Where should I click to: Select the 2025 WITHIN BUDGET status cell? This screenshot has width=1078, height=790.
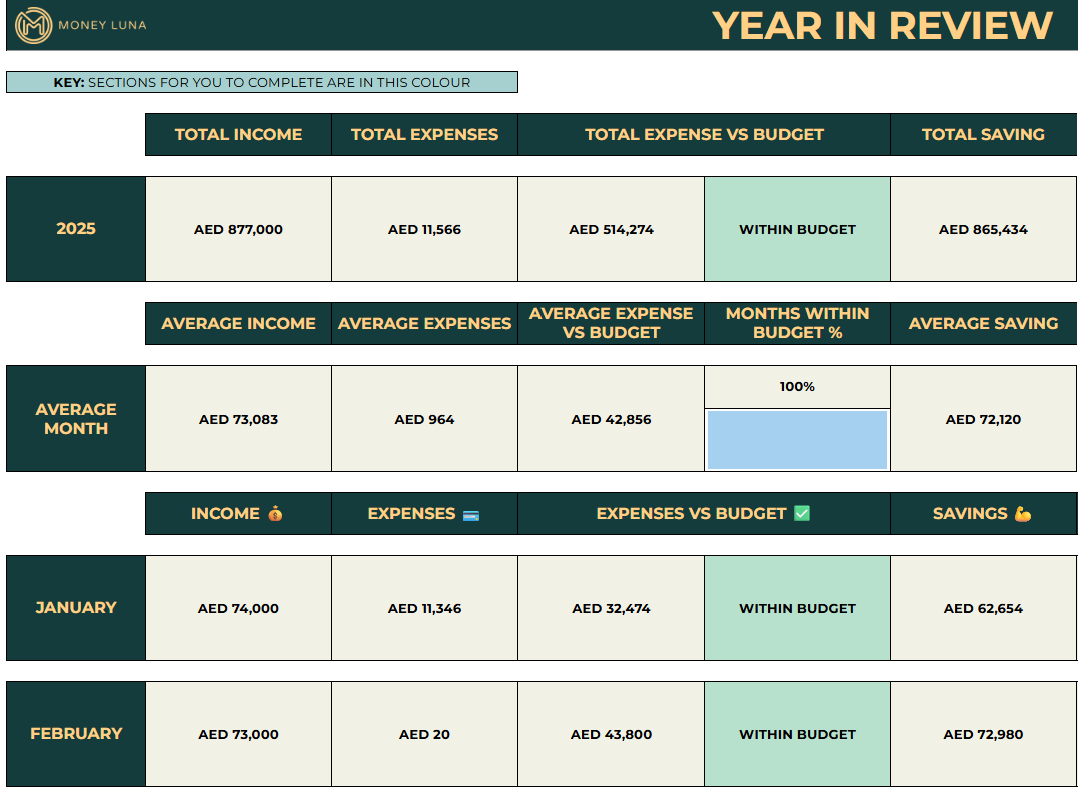[x=797, y=229]
